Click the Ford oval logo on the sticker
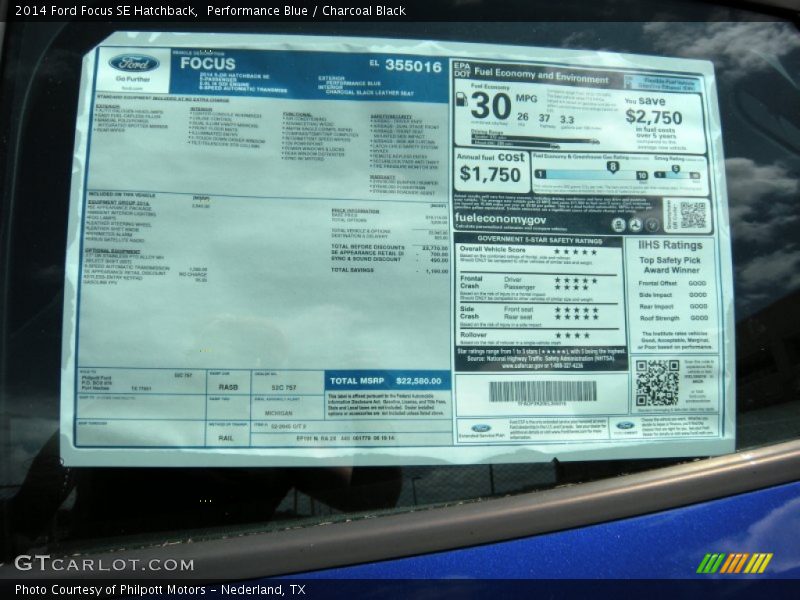The width and height of the screenshot is (800, 600). click(x=133, y=64)
